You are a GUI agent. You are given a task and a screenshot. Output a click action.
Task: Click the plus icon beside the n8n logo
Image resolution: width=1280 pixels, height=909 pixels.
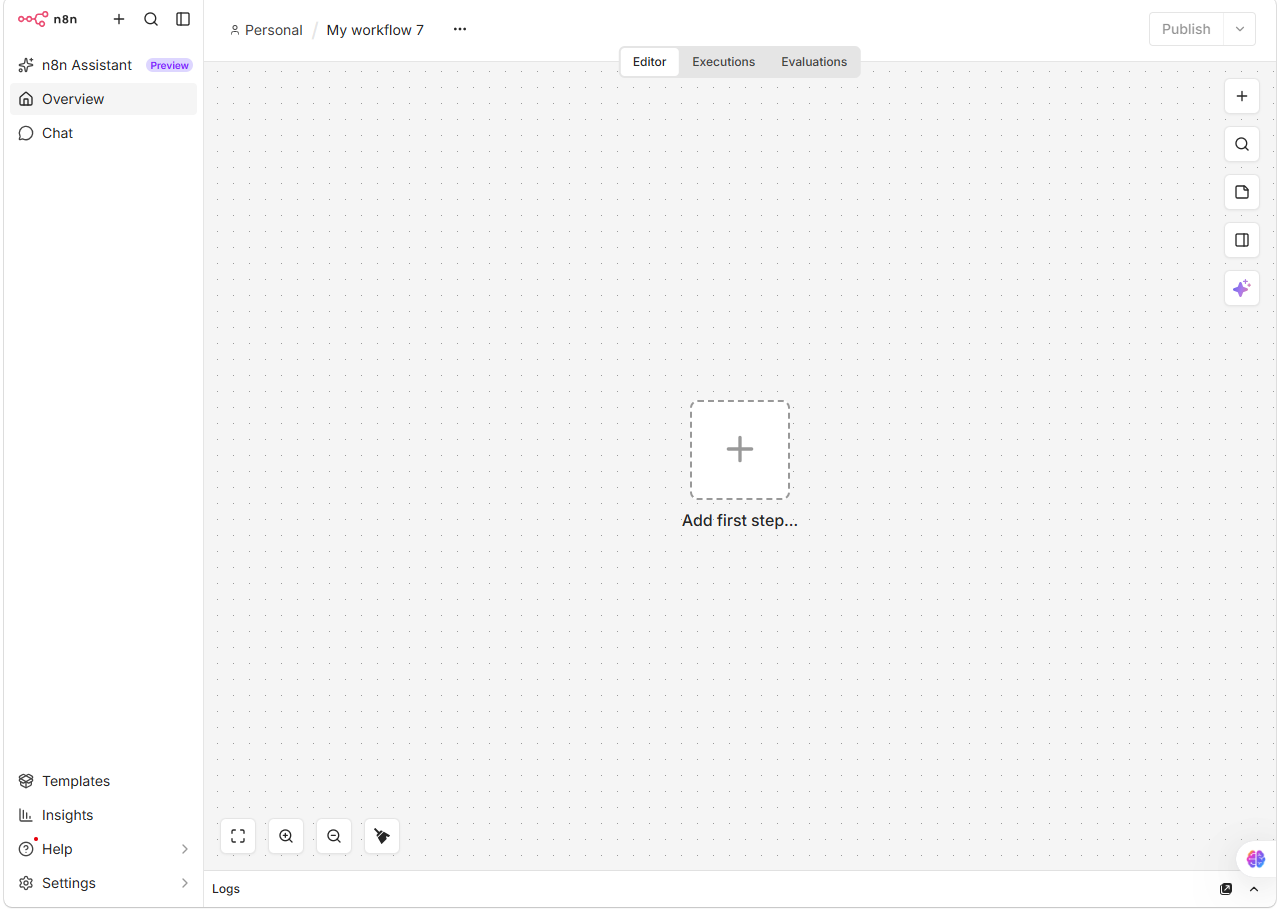tap(119, 19)
